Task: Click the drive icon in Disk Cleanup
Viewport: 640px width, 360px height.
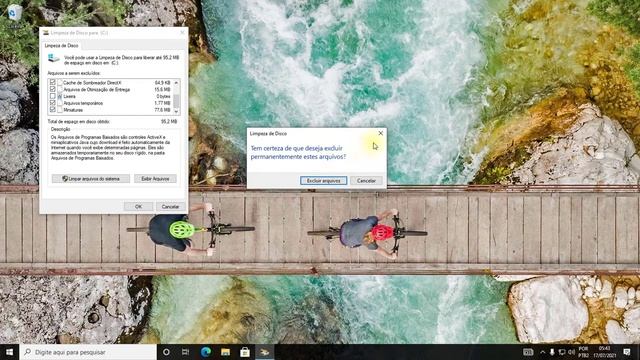Action: 54,59
